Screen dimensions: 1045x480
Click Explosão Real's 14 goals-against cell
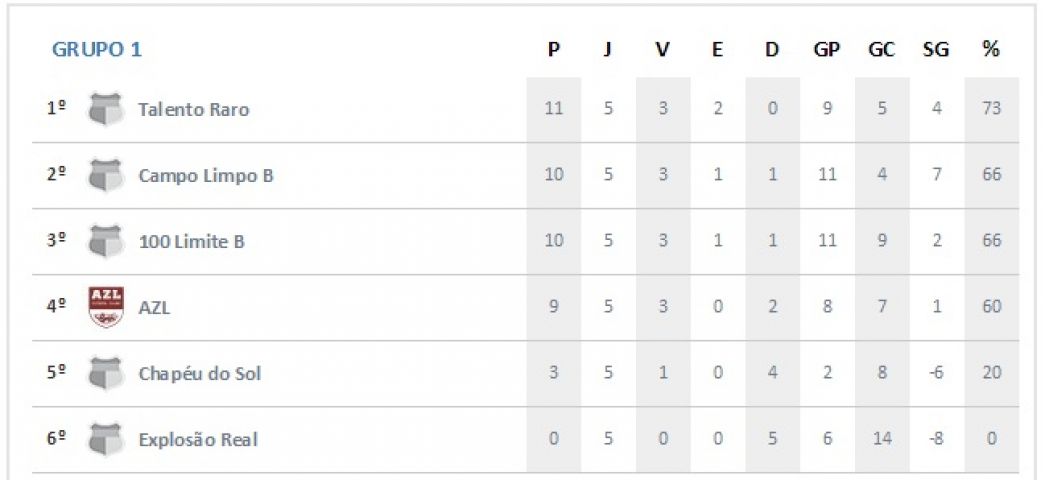882,439
